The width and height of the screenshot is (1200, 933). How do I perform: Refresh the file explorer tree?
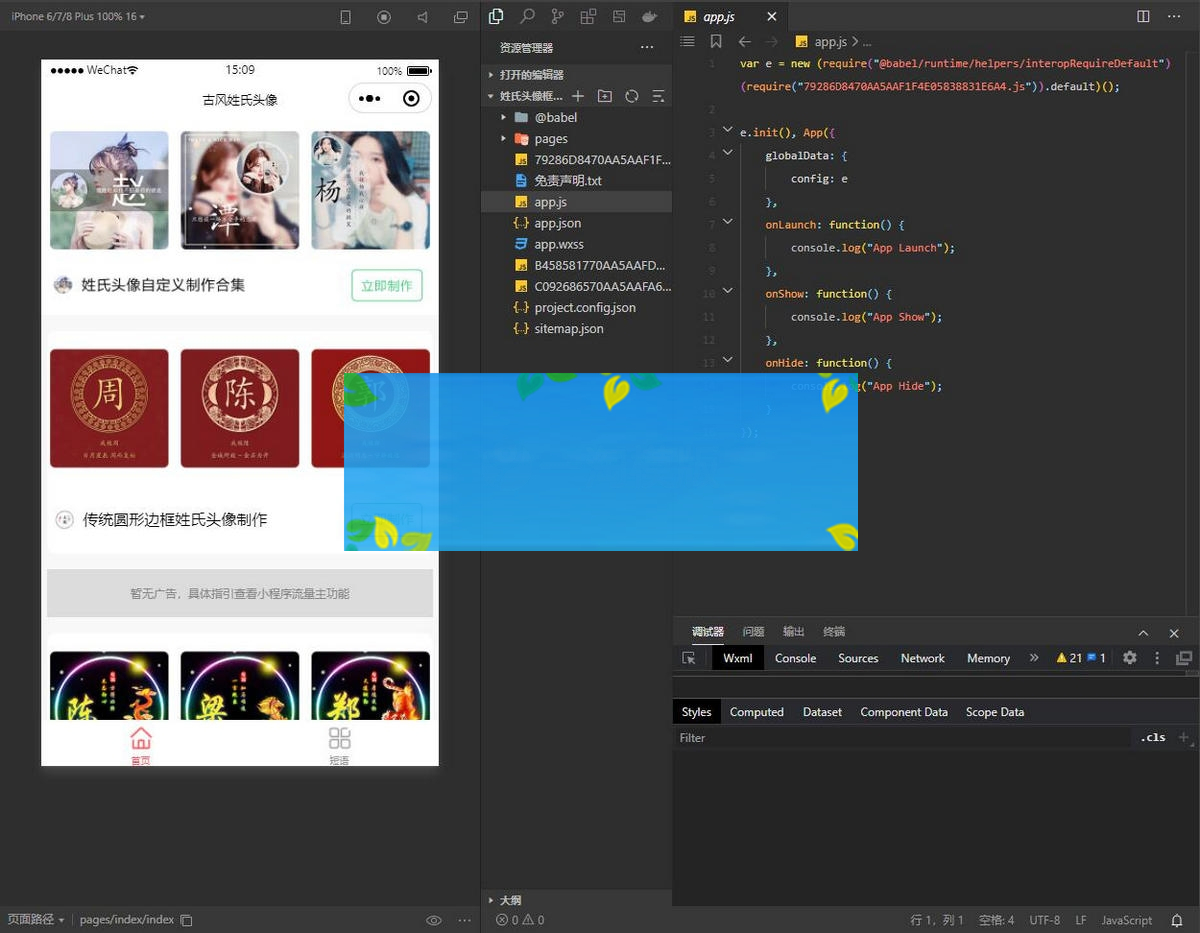(x=631, y=96)
